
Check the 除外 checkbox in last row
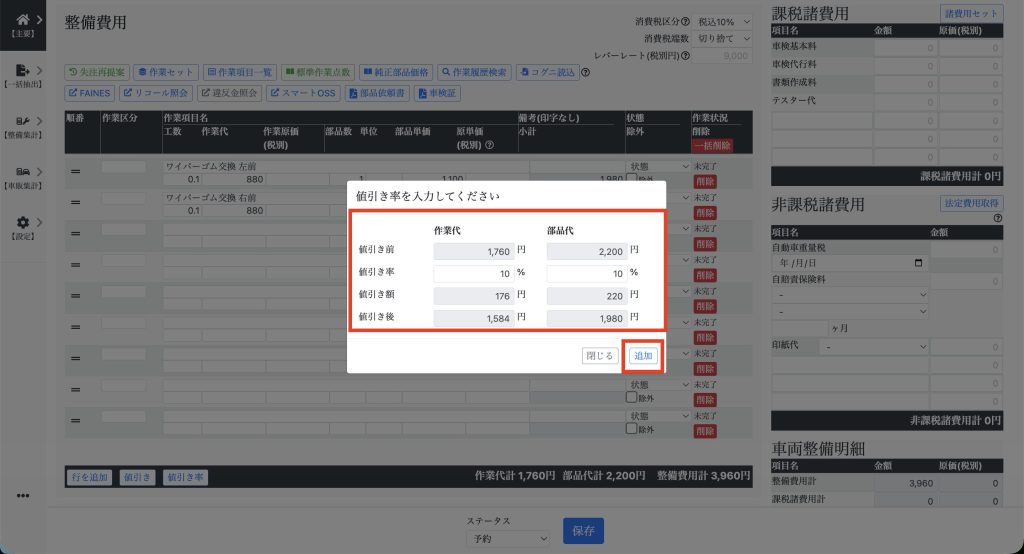coord(631,429)
